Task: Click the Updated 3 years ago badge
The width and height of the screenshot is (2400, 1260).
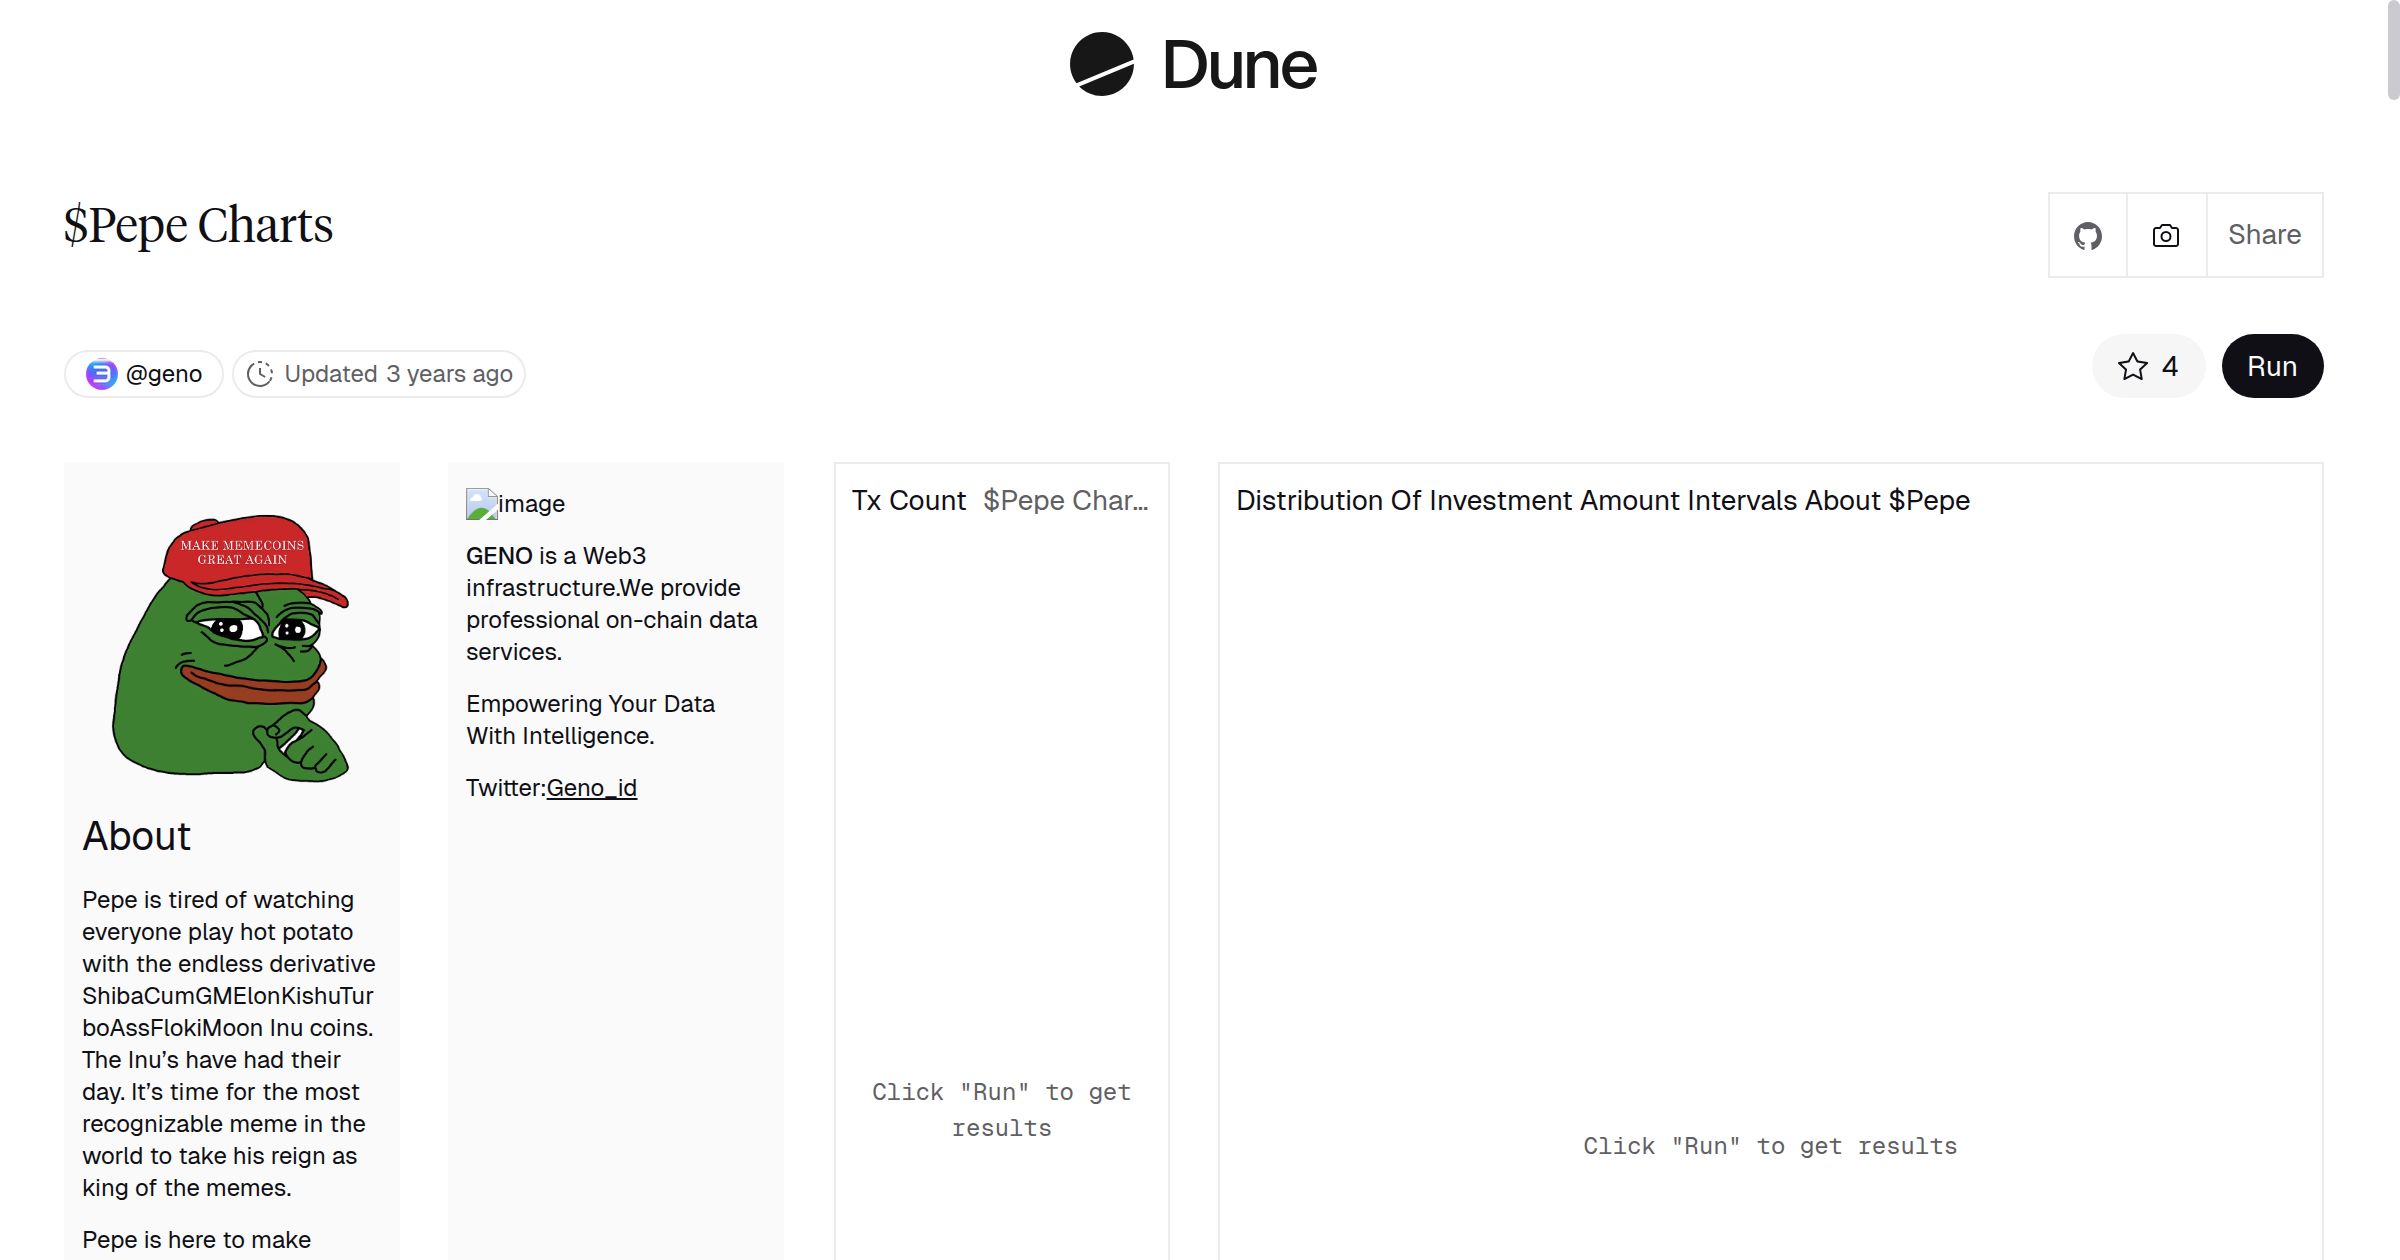Action: (398, 374)
